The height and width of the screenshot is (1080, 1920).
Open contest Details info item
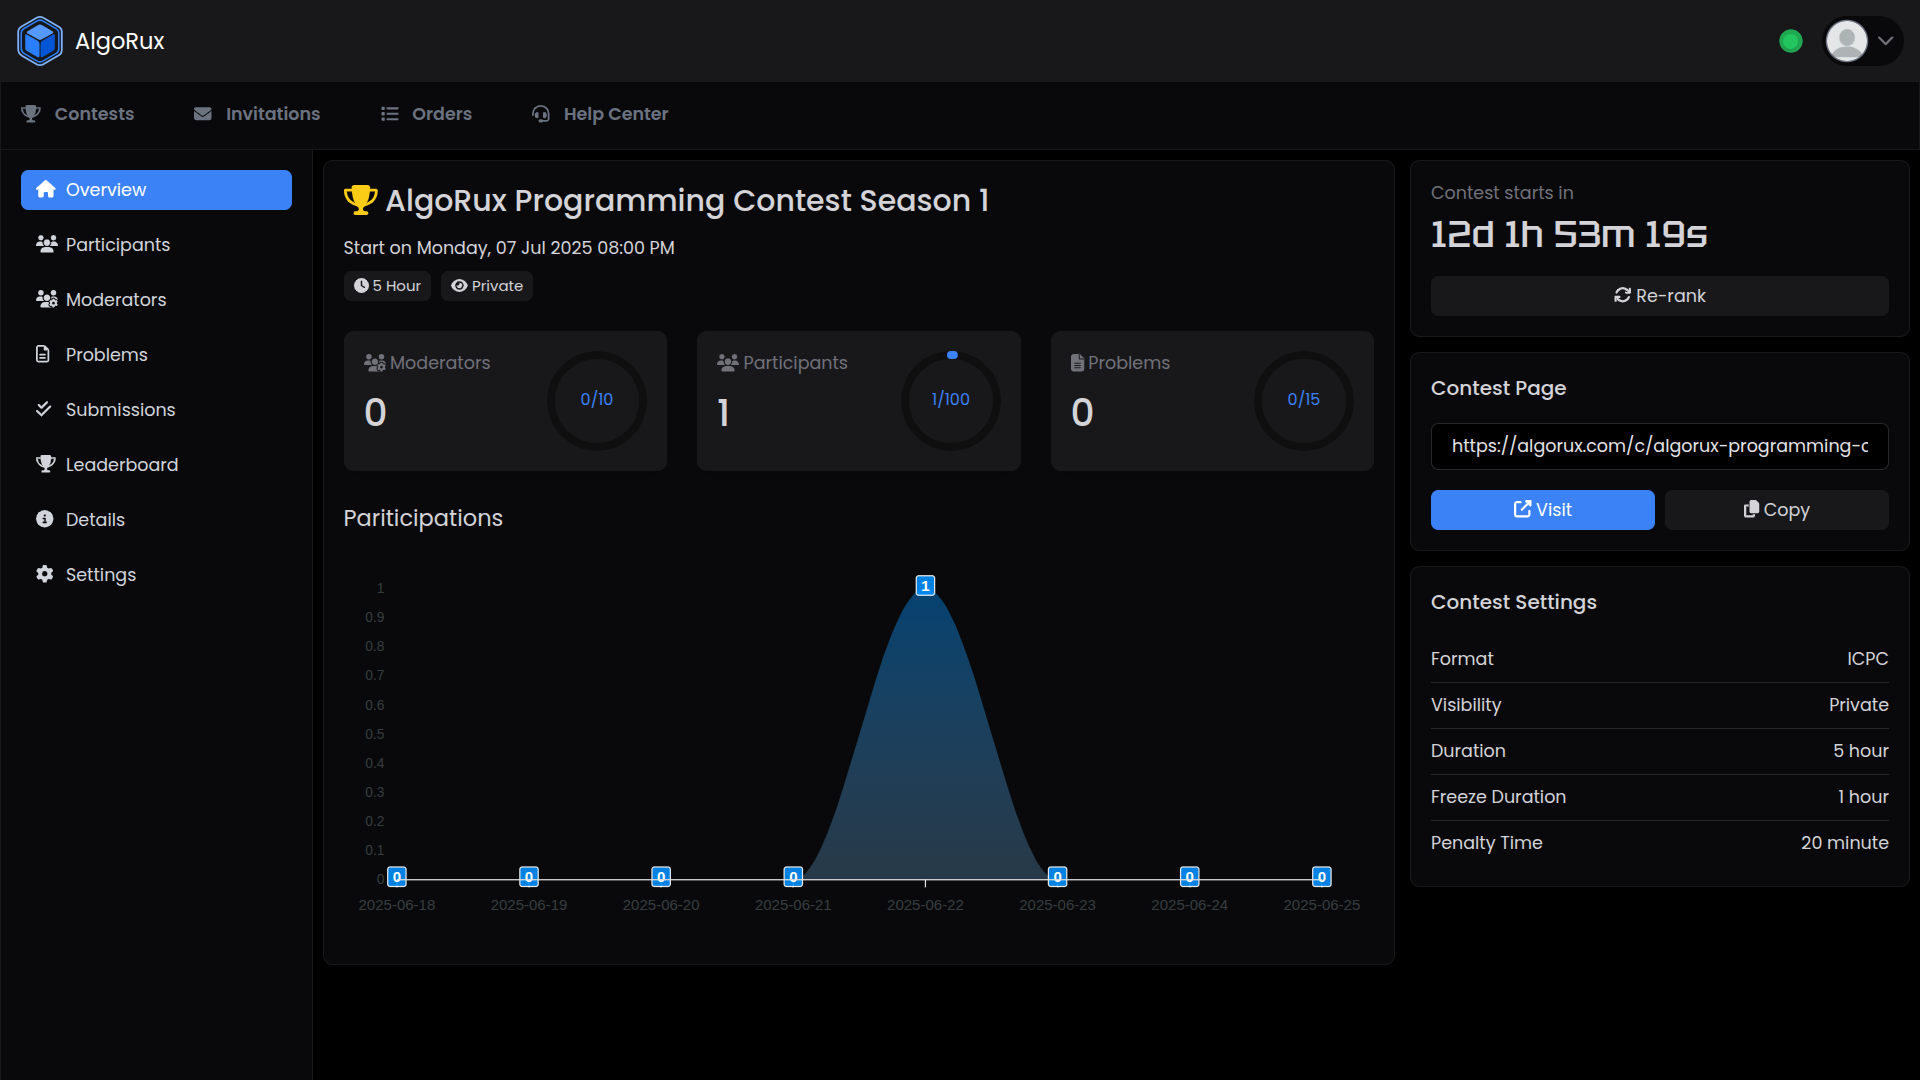(95, 520)
